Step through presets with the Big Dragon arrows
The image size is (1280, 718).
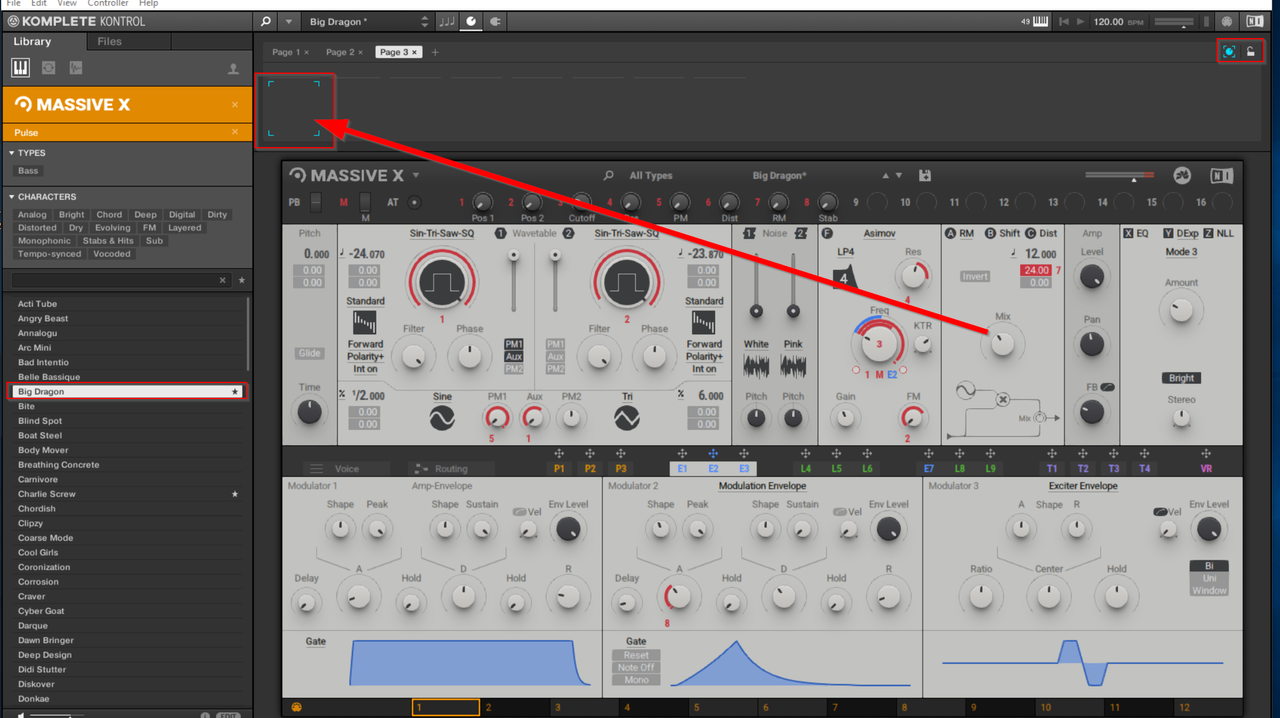(x=425, y=21)
